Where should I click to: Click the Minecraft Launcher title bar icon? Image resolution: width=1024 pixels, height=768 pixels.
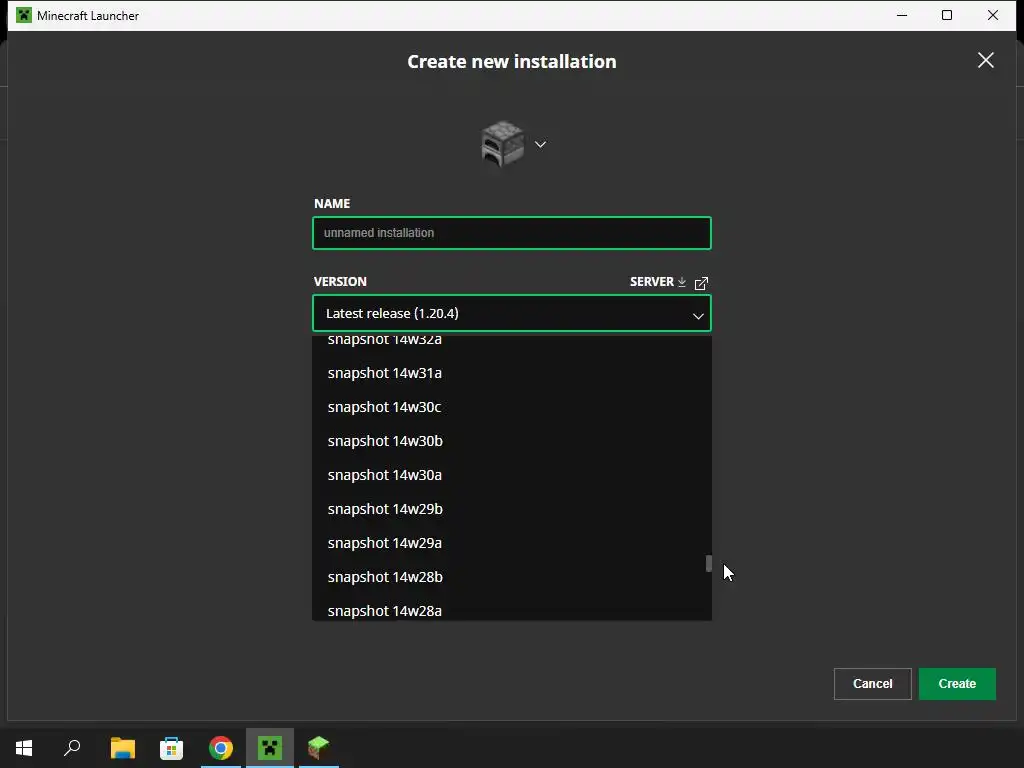tap(24, 15)
